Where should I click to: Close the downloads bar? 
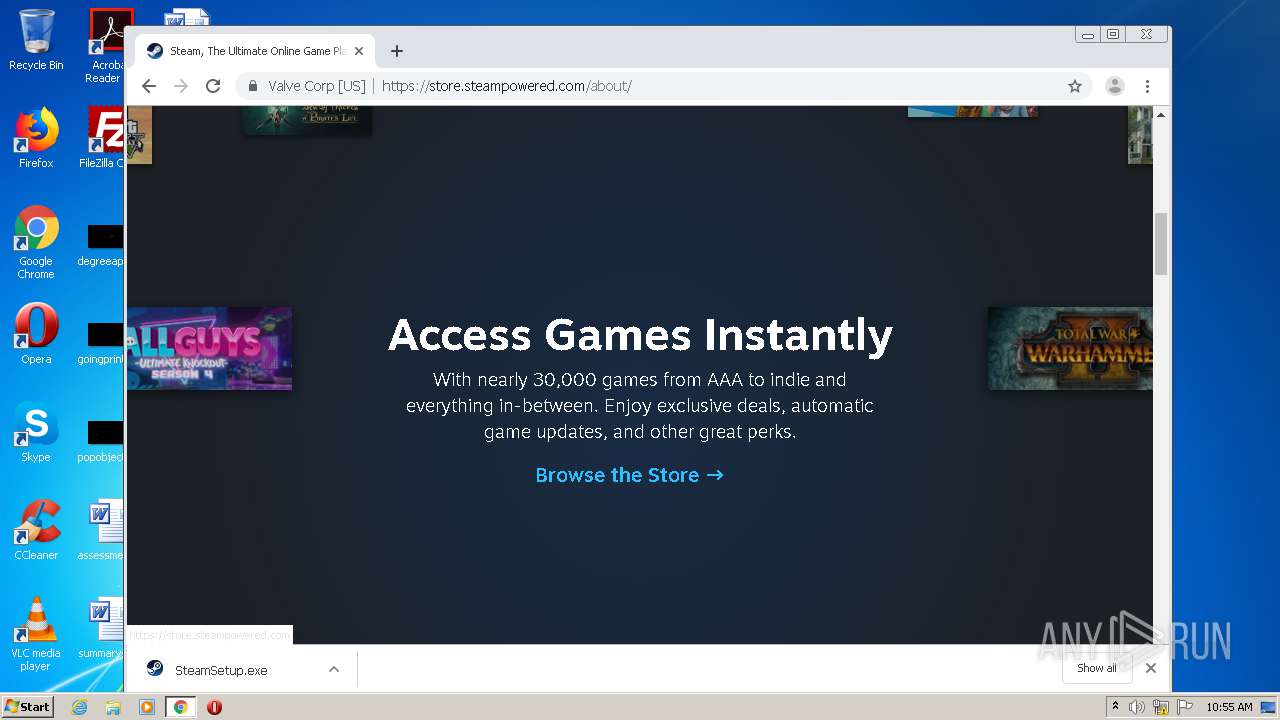pyautogui.click(x=1151, y=668)
